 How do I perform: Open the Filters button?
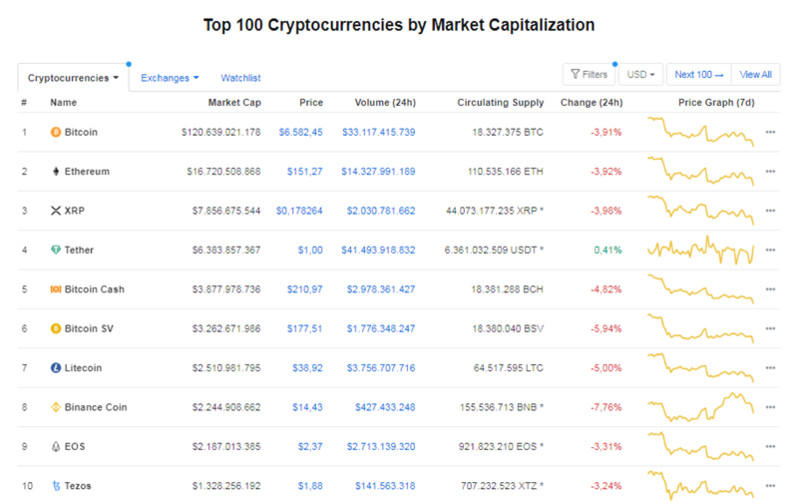coord(588,74)
